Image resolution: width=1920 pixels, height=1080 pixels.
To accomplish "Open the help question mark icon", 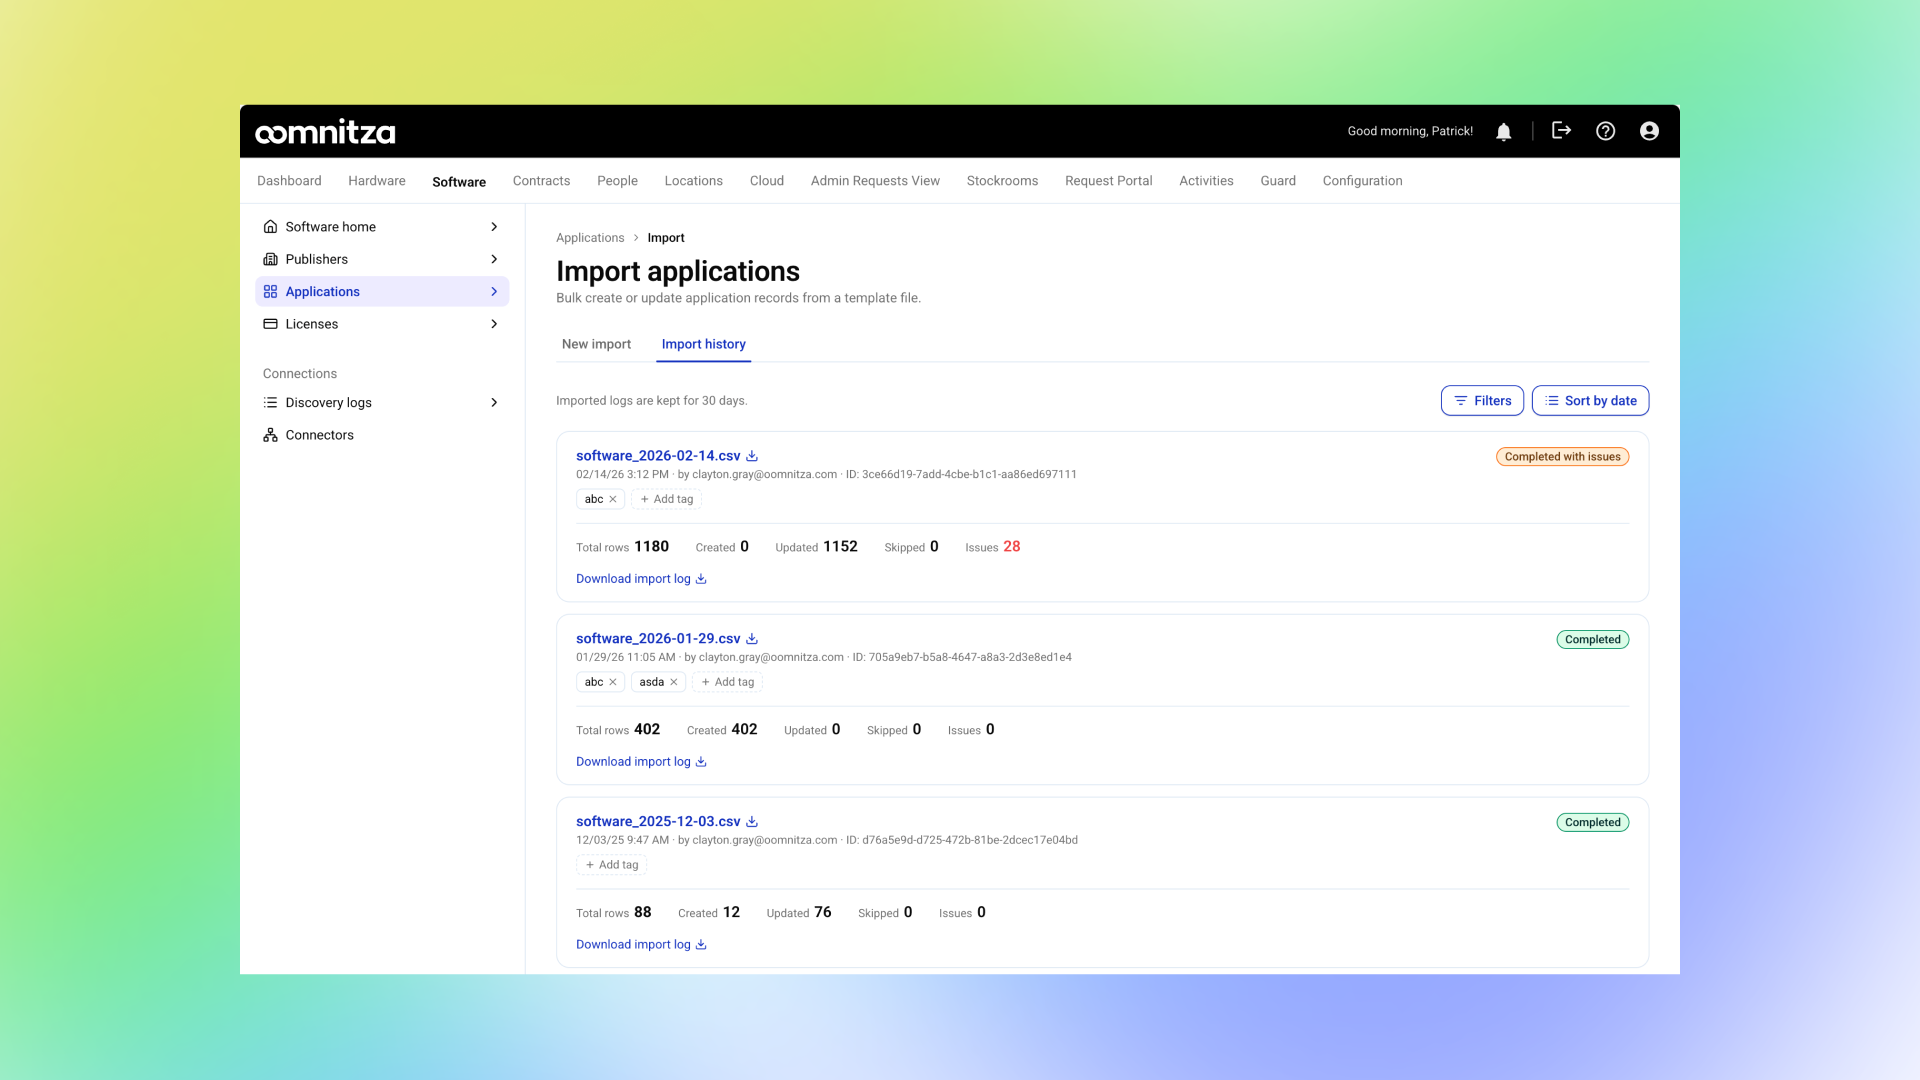I will [x=1605, y=131].
